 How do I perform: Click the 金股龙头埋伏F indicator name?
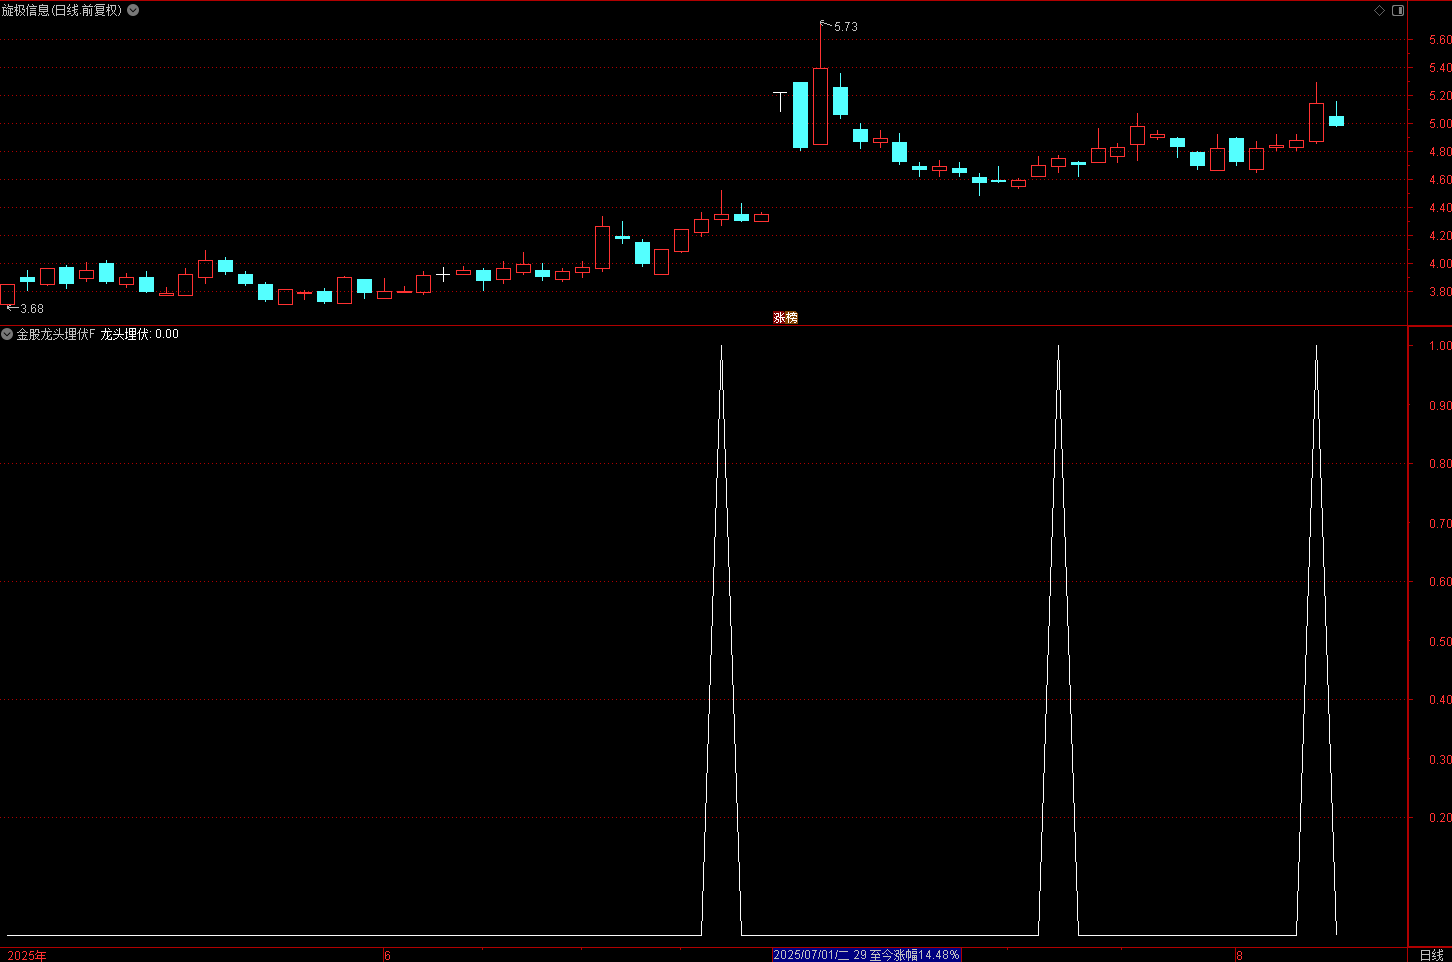56,334
